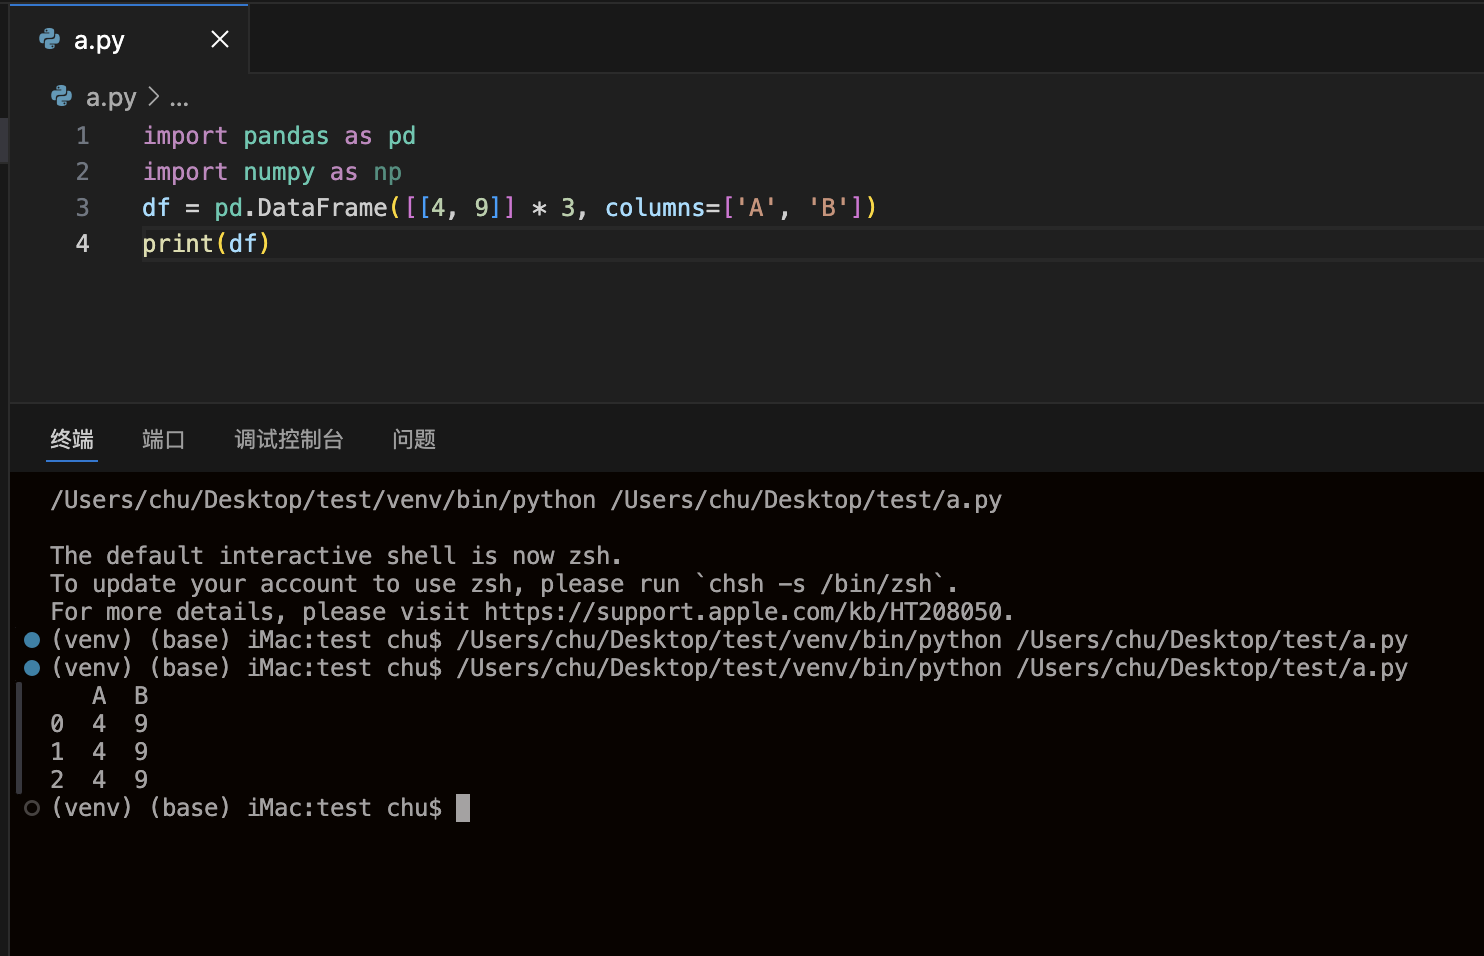
Task: Click the Python icon in the a.py tab
Action: tap(50, 39)
